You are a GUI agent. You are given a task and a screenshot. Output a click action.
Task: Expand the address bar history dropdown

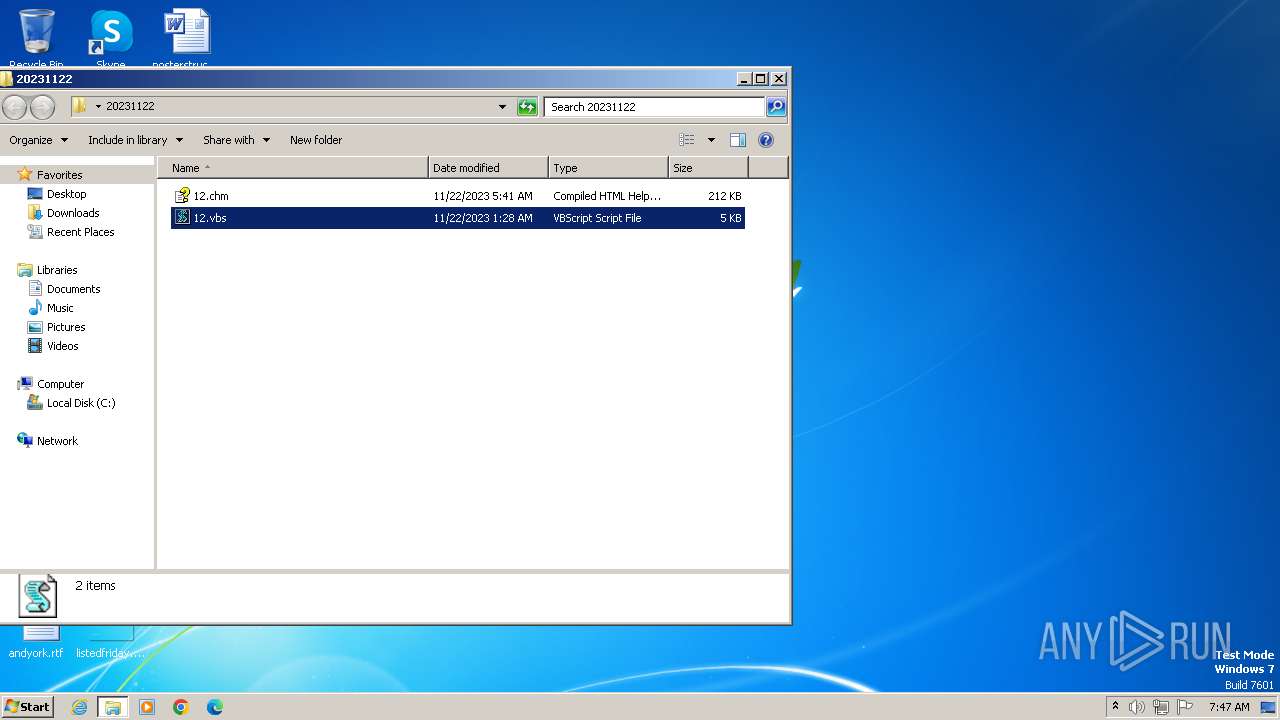pos(502,107)
